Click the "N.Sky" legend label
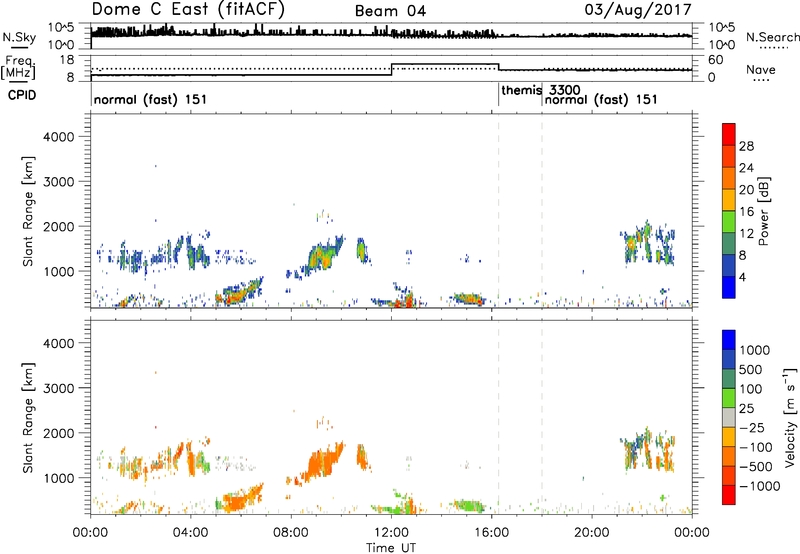Viewport: 800px width, 554px height. click(19, 37)
